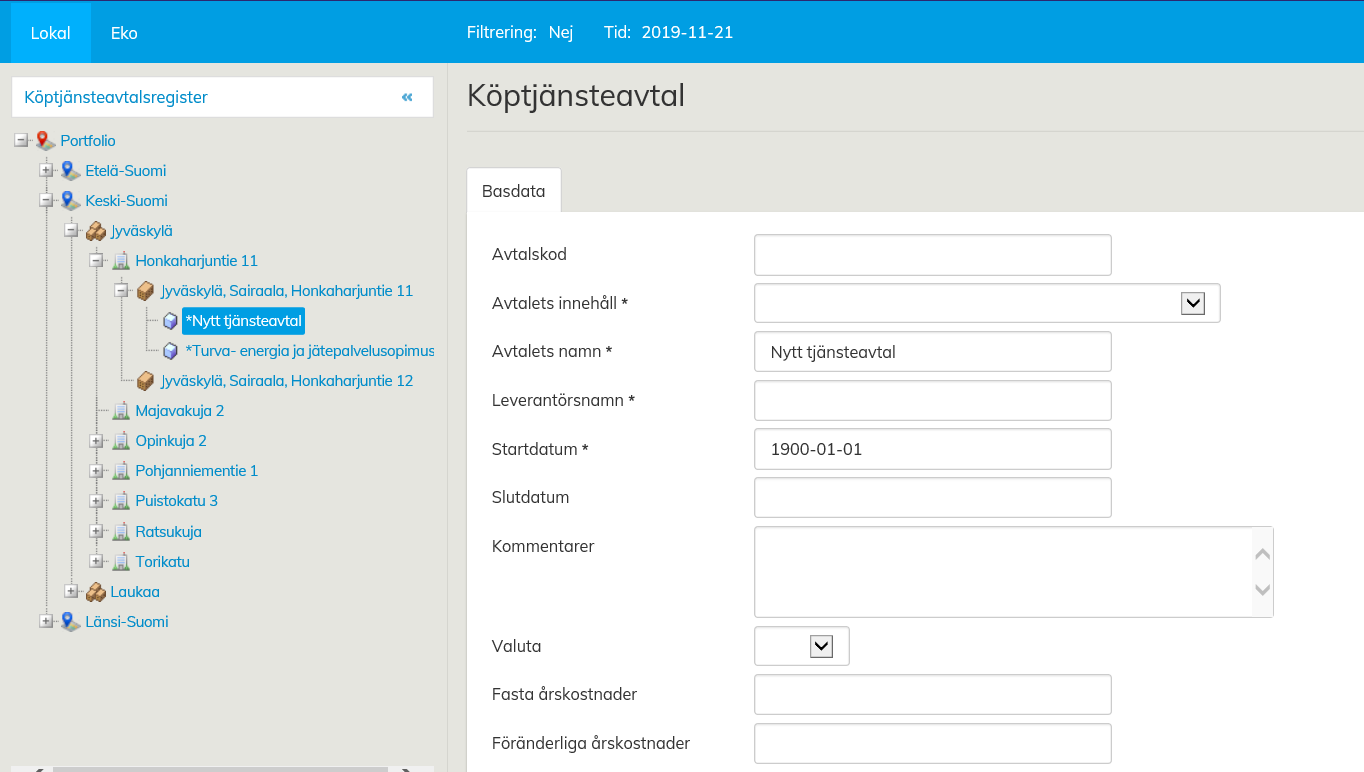Viewport: 1364px width, 772px height.
Task: Click the Etelä-Suomi region pin icon
Action: 71,171
